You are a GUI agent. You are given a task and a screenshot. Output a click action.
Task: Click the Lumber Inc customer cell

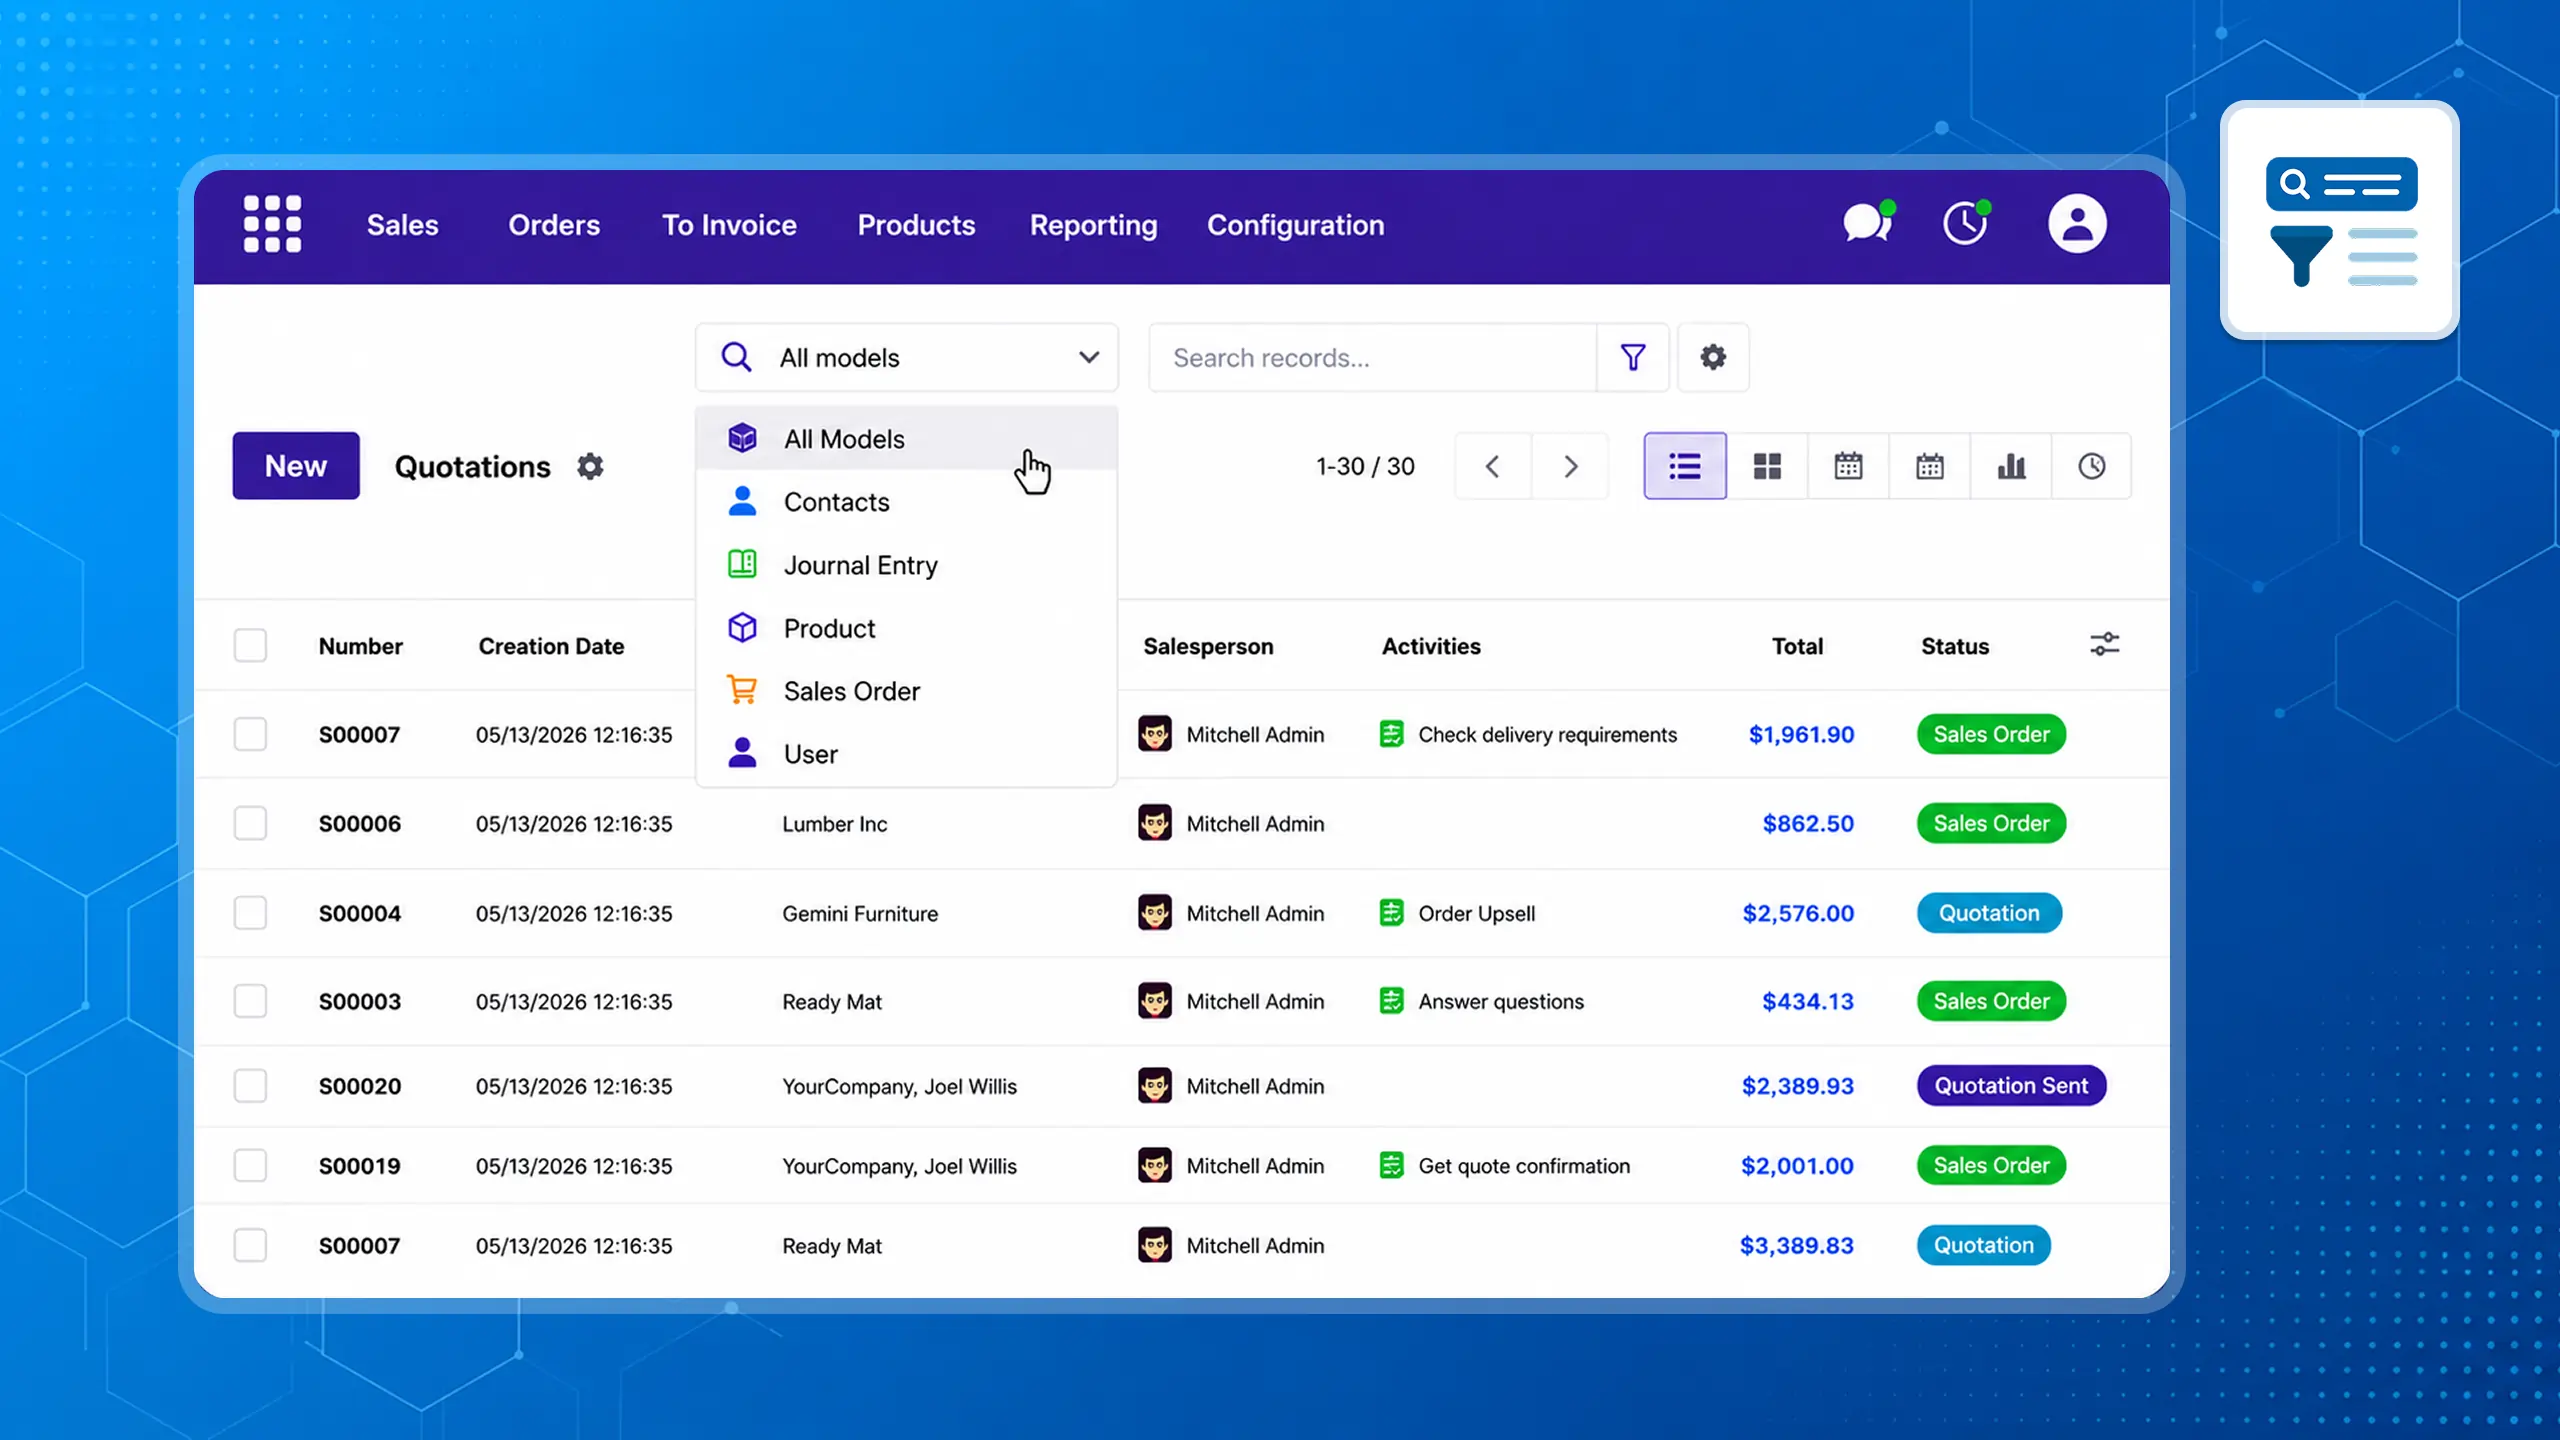(x=834, y=823)
